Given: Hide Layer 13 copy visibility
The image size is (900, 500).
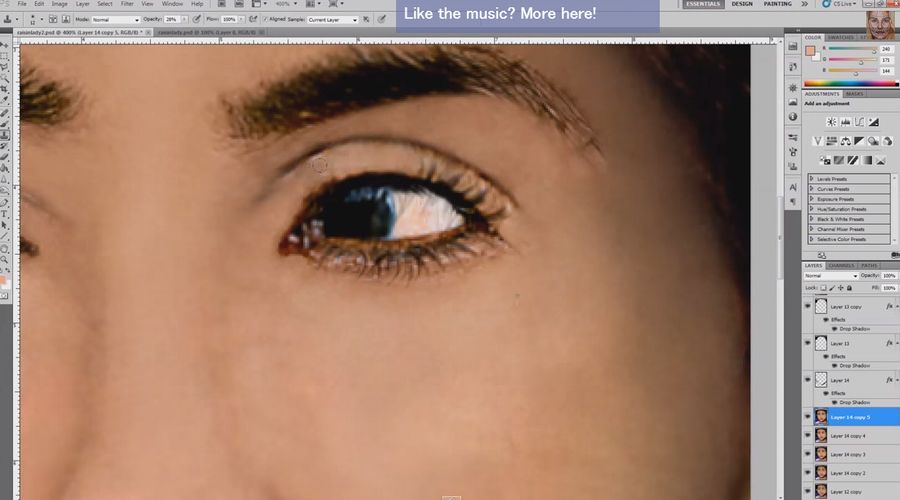Looking at the screenshot, I should pos(808,307).
